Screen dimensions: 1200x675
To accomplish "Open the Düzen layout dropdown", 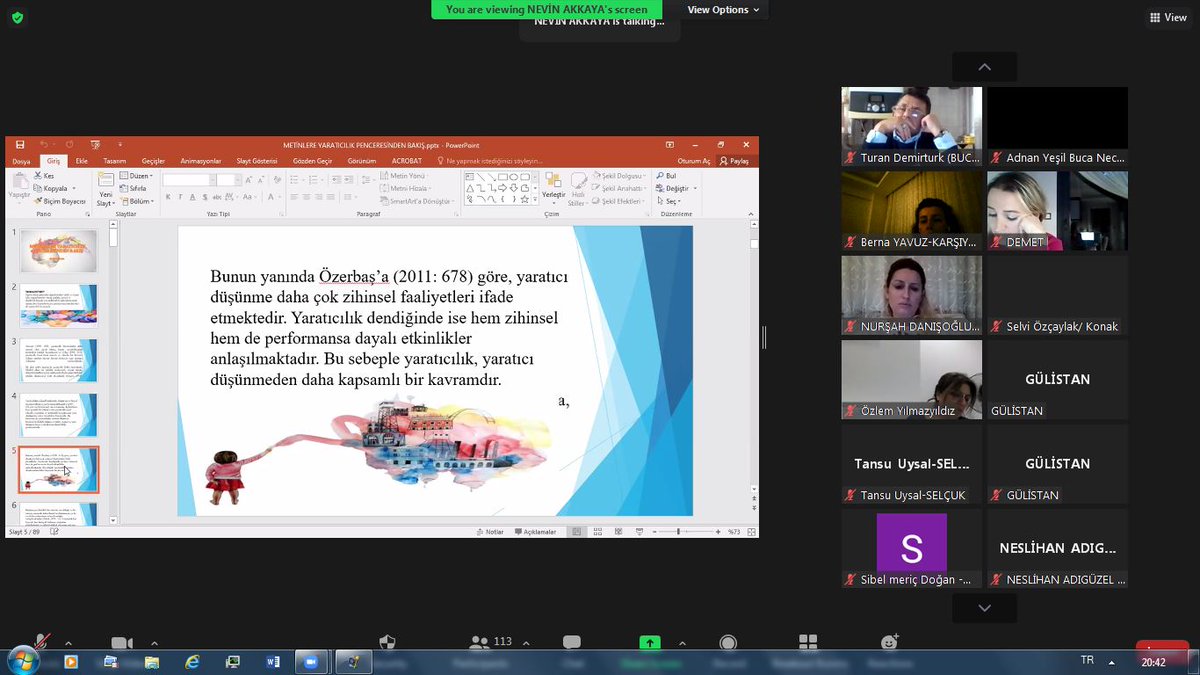I will point(136,176).
